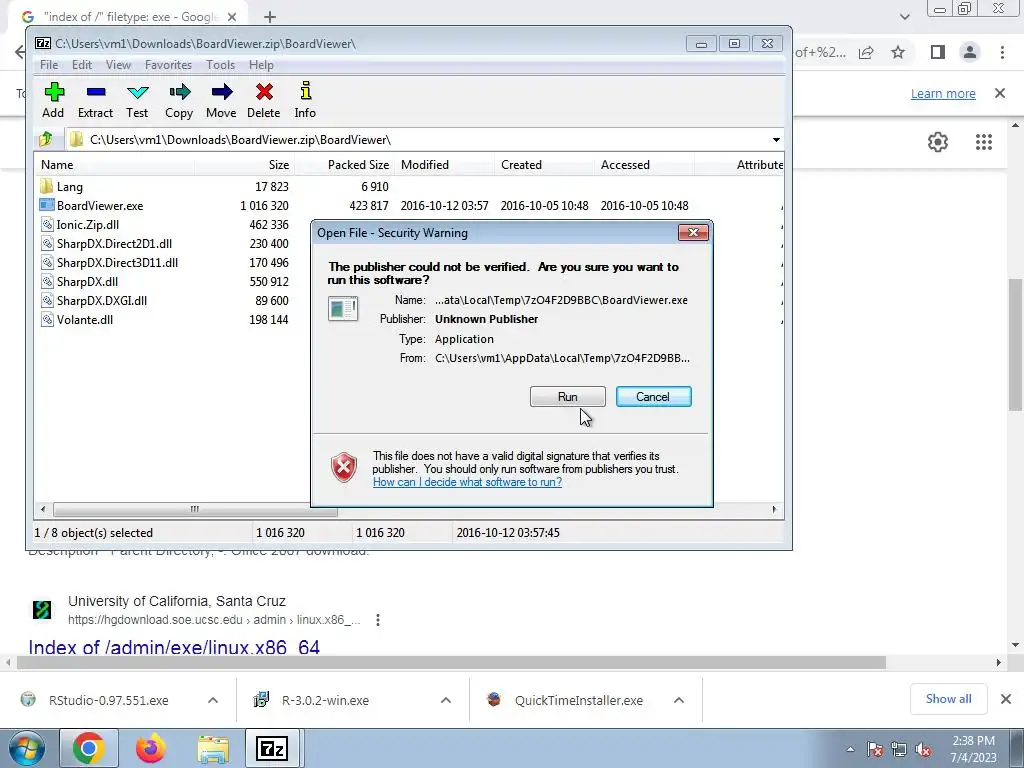Open the Help menu in 7-Zip
1024x768 pixels.
[x=261, y=65]
